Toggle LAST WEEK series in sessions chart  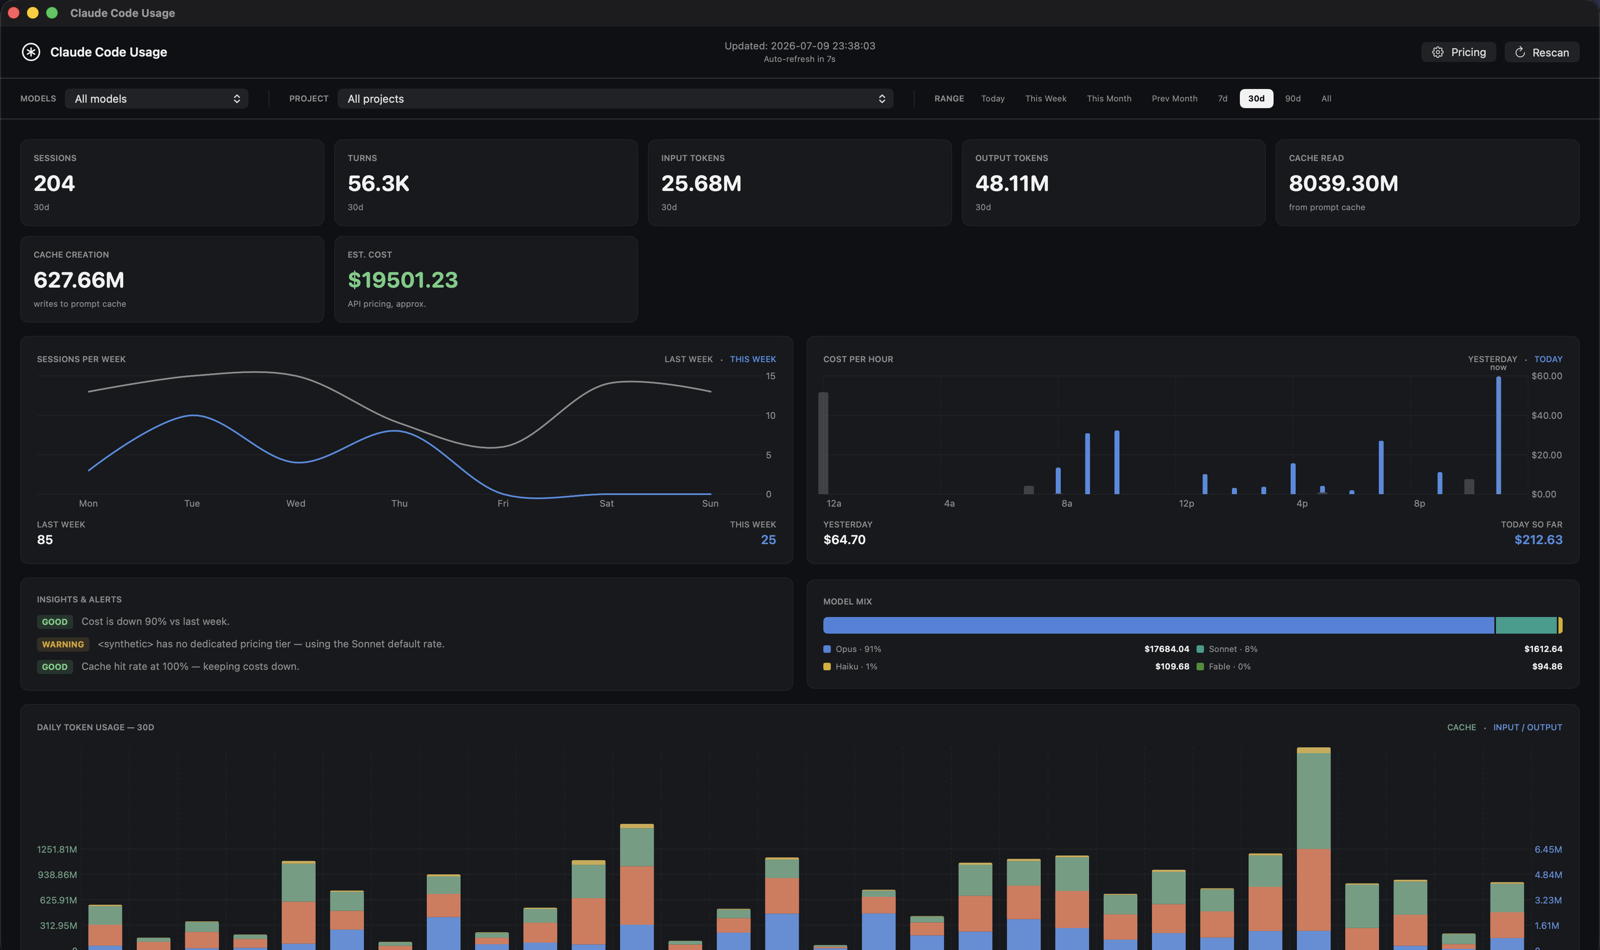coord(688,359)
